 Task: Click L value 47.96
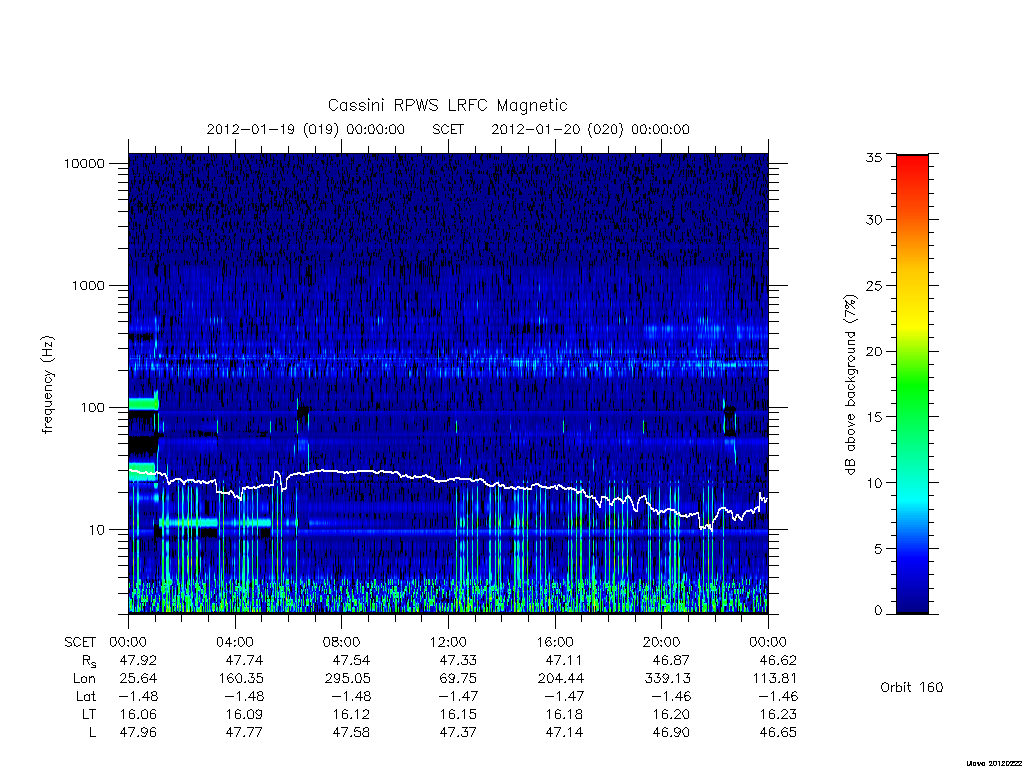[138, 733]
